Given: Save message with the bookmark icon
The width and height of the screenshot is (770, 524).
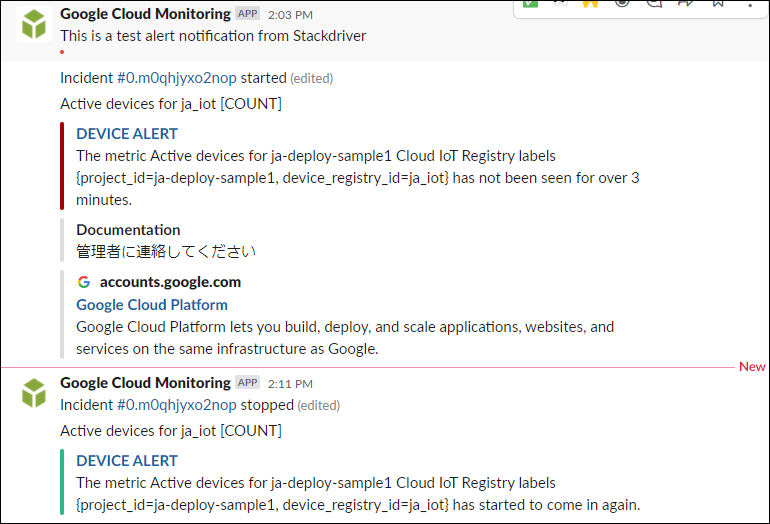Looking at the screenshot, I should coord(716,3).
